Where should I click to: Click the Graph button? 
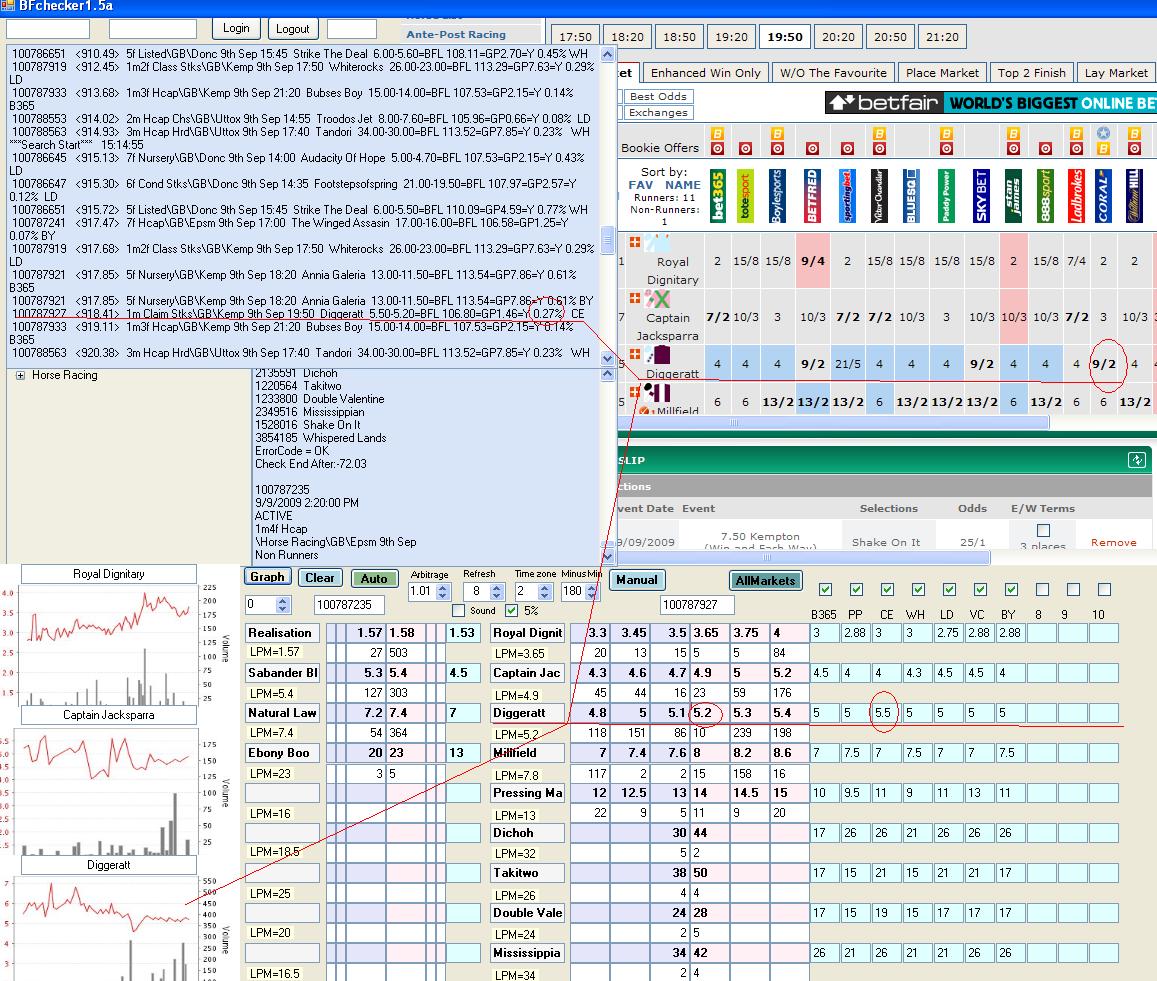267,577
